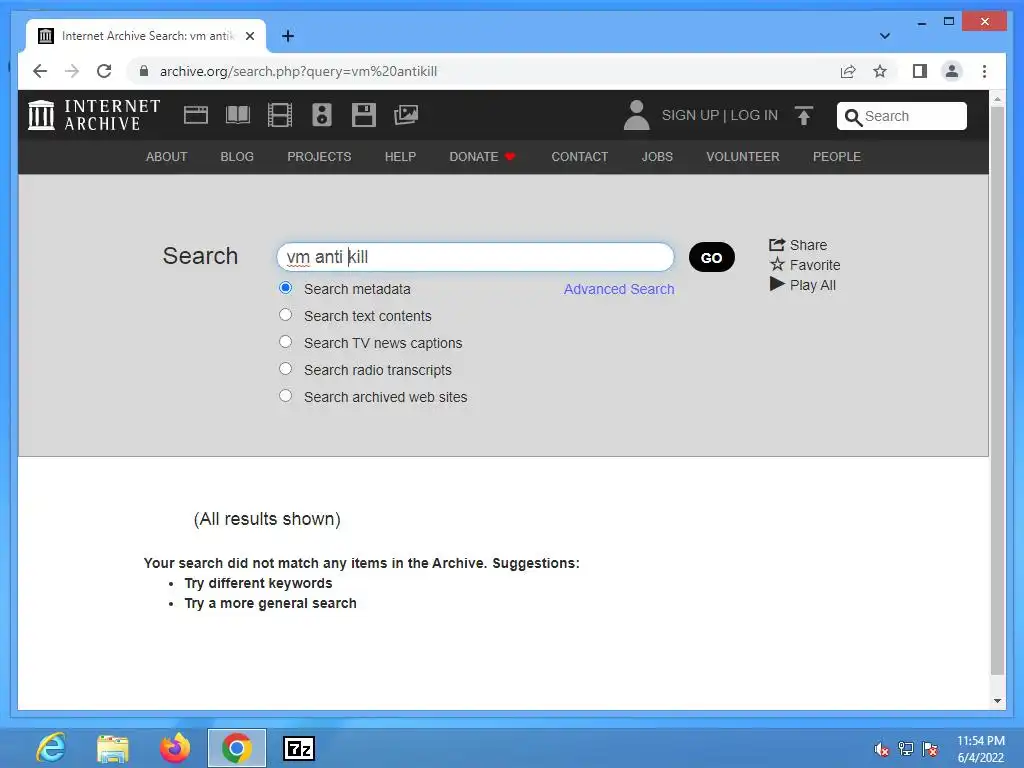View site lock information icon

click(x=144, y=71)
